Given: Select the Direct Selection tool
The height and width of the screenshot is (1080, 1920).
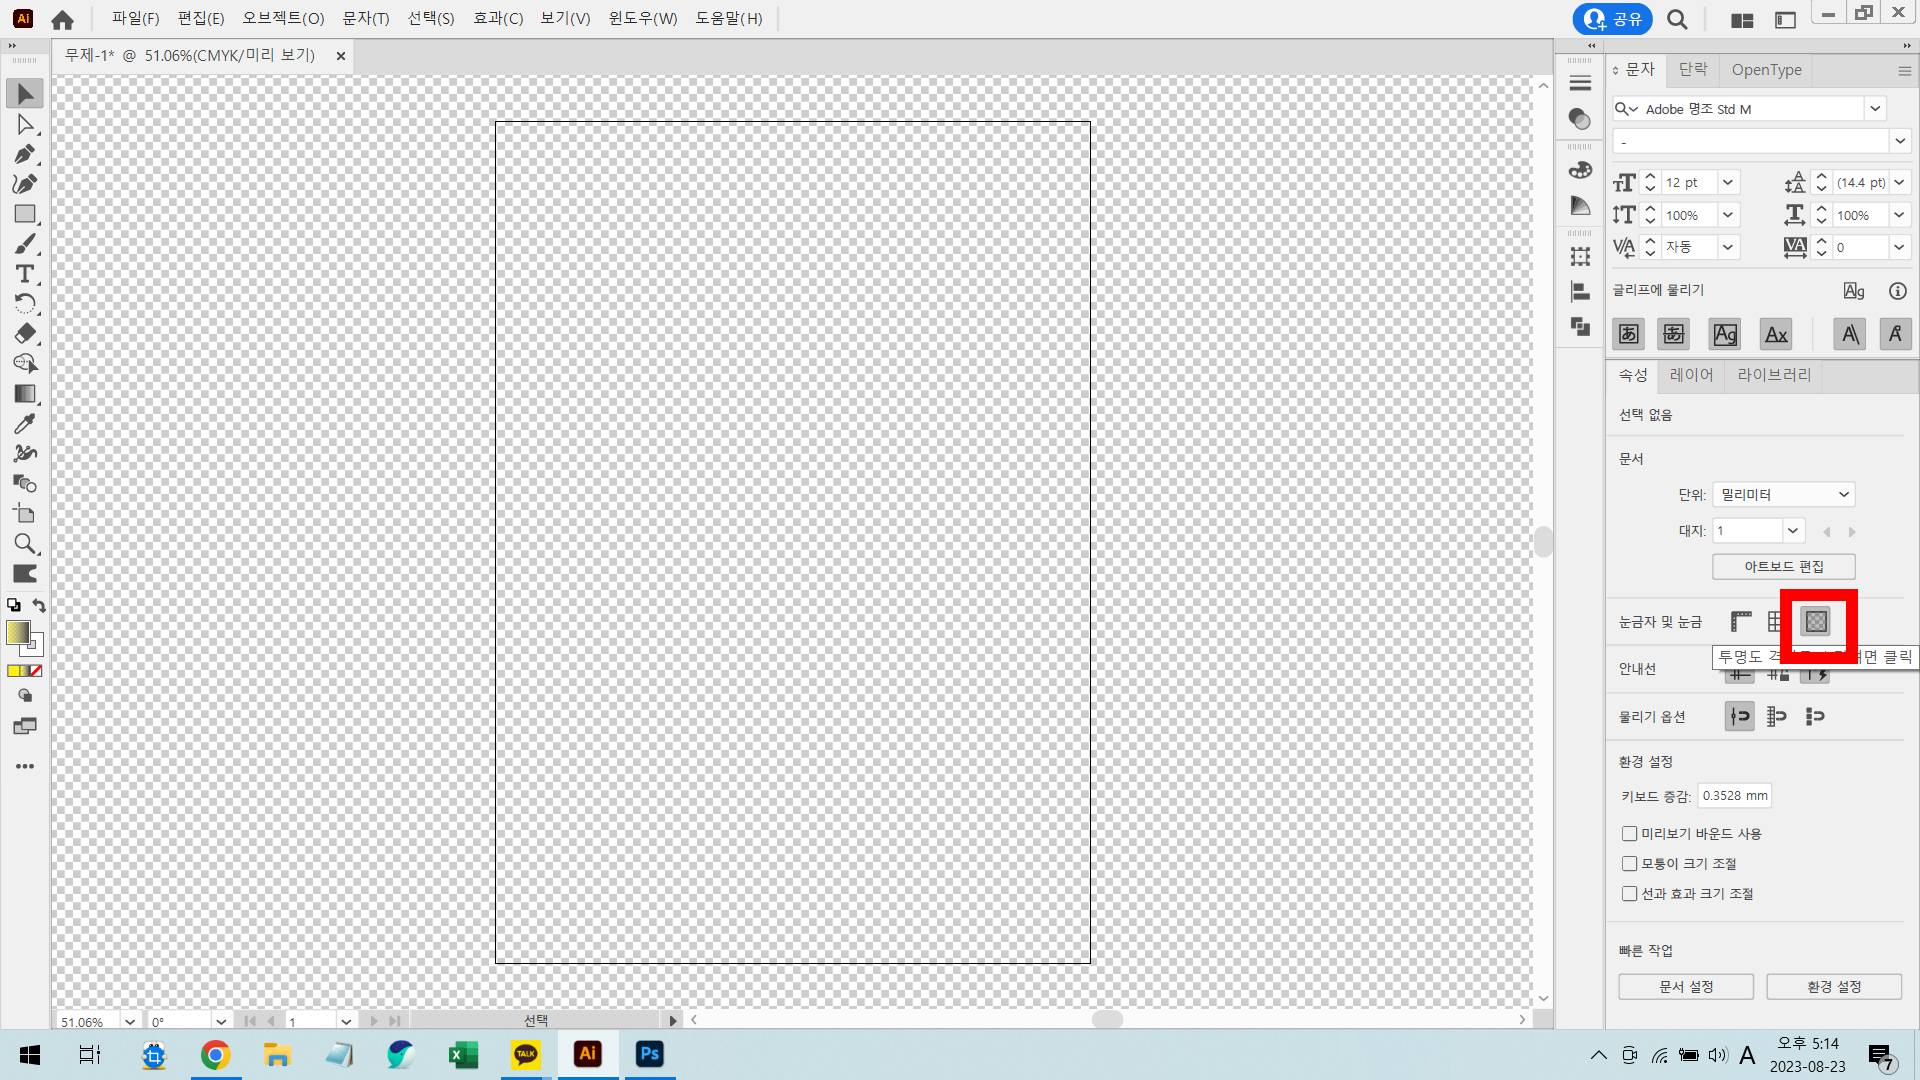Looking at the screenshot, I should [25, 124].
